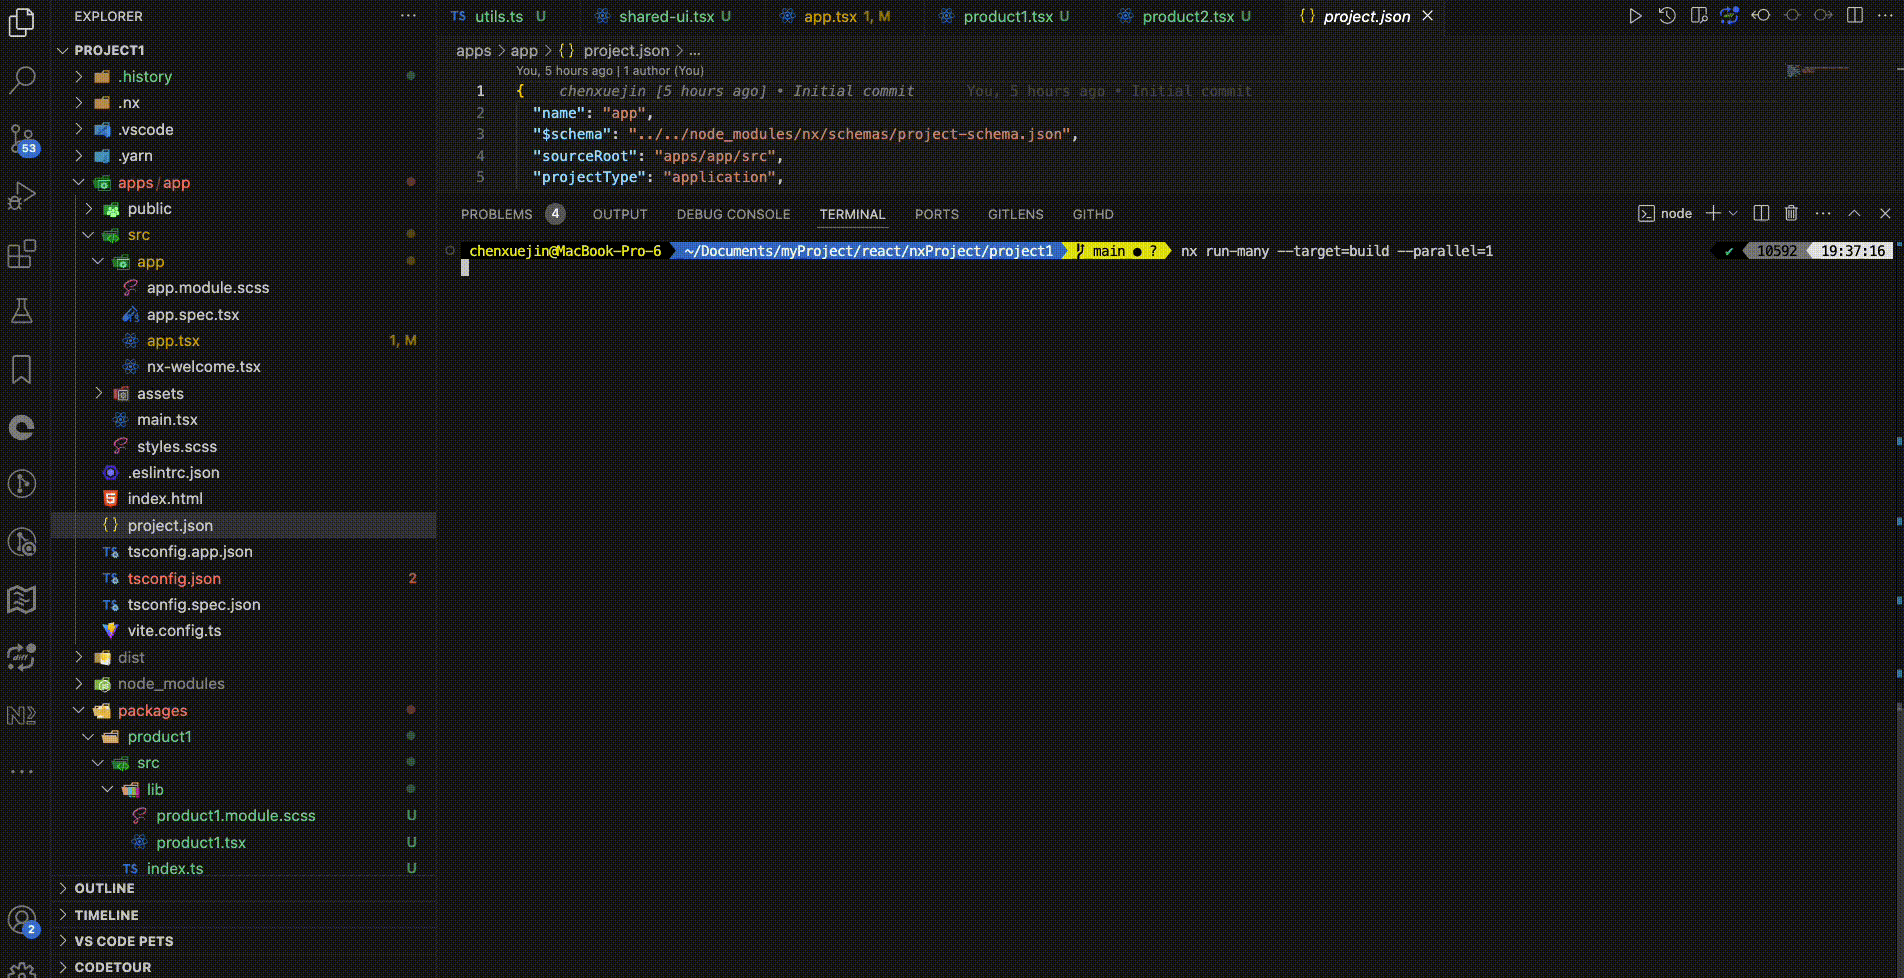
Task: Open .eslintrc.json file
Action: click(244, 472)
